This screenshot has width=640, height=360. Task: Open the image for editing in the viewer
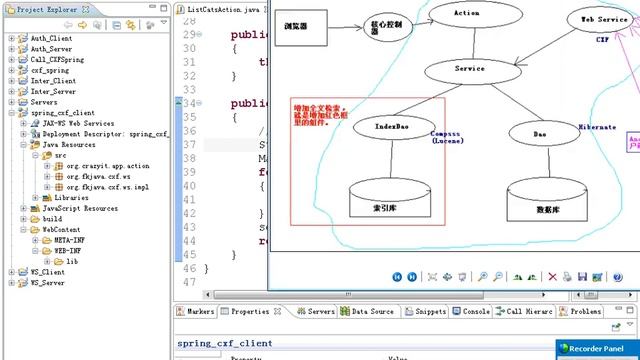597,277
